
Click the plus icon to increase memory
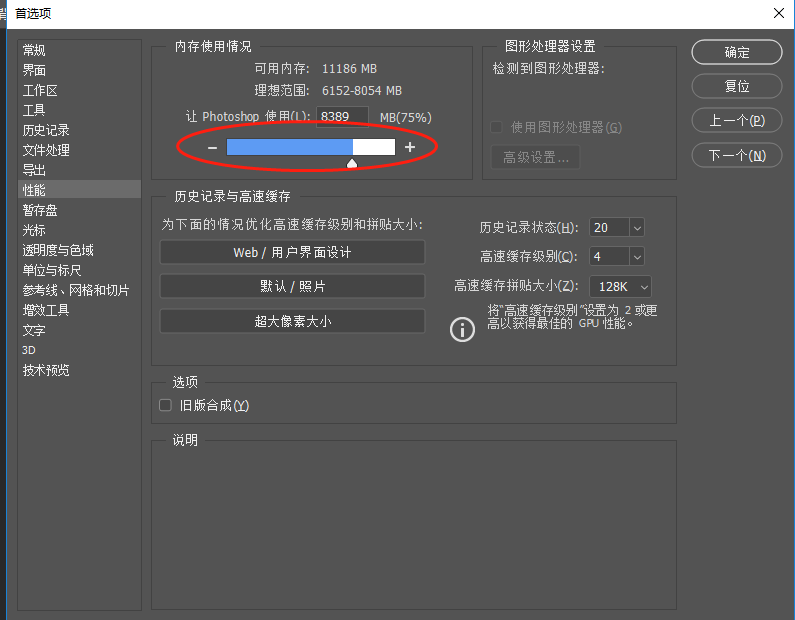pyautogui.click(x=410, y=147)
